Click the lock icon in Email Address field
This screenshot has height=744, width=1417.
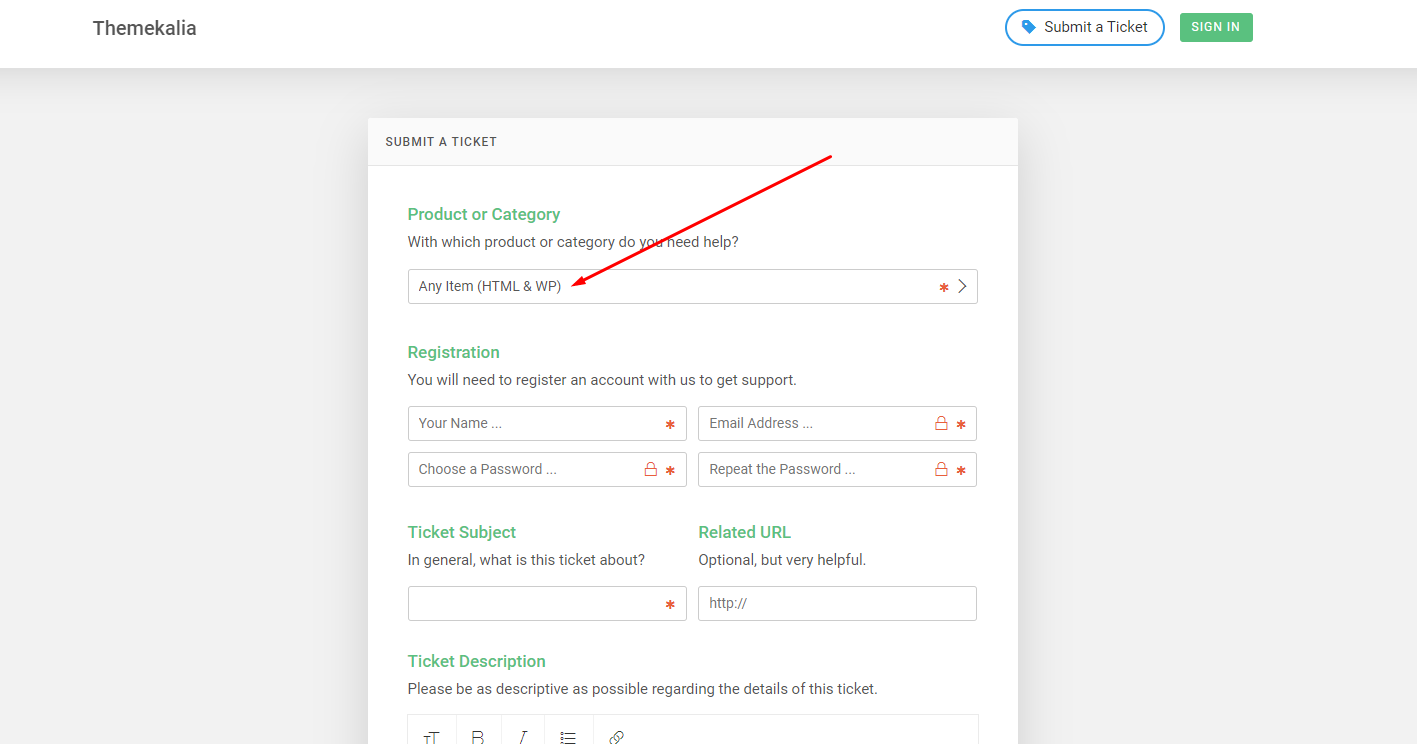(941, 423)
